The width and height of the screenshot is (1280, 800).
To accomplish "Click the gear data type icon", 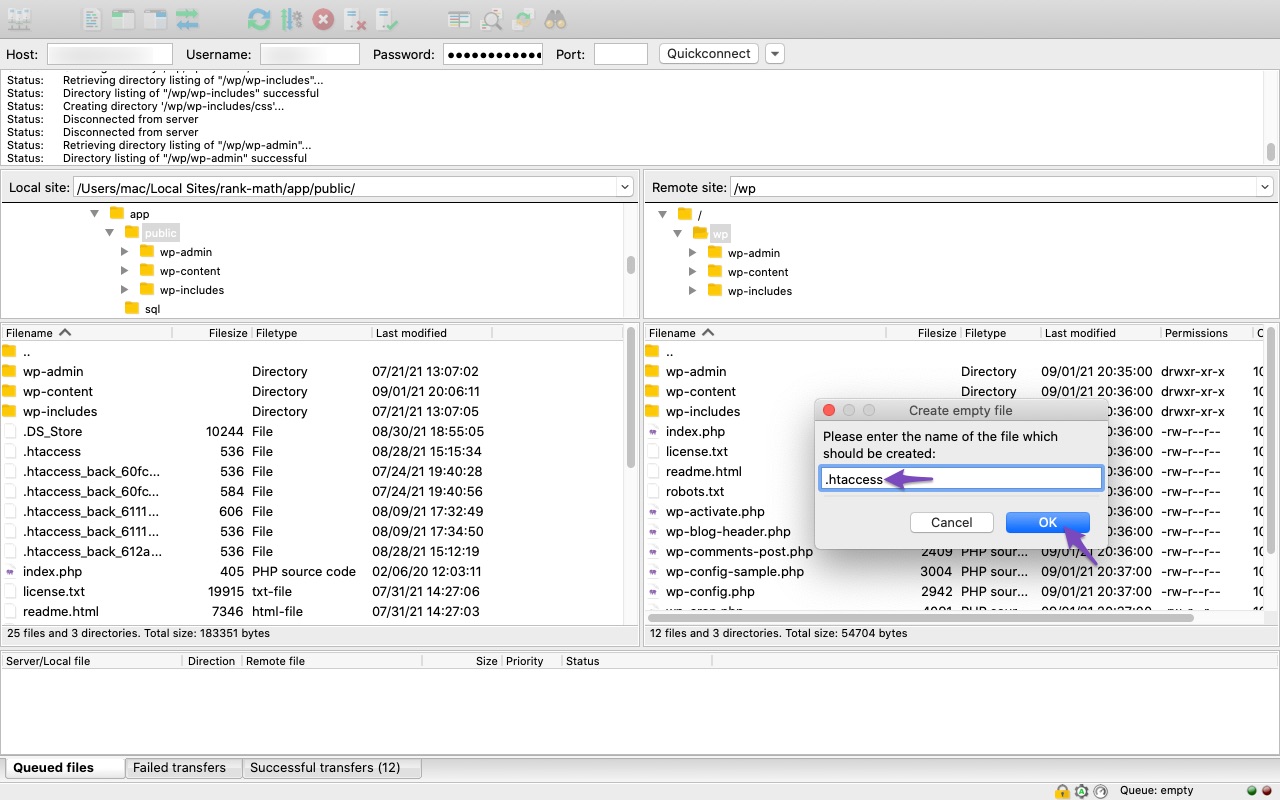I will pyautogui.click(x=1081, y=791).
